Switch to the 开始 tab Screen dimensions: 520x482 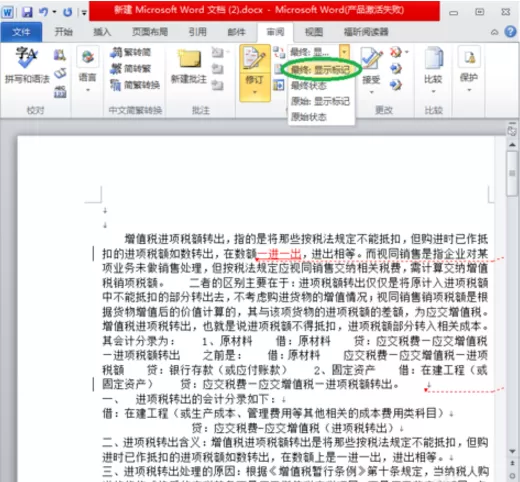[63, 32]
